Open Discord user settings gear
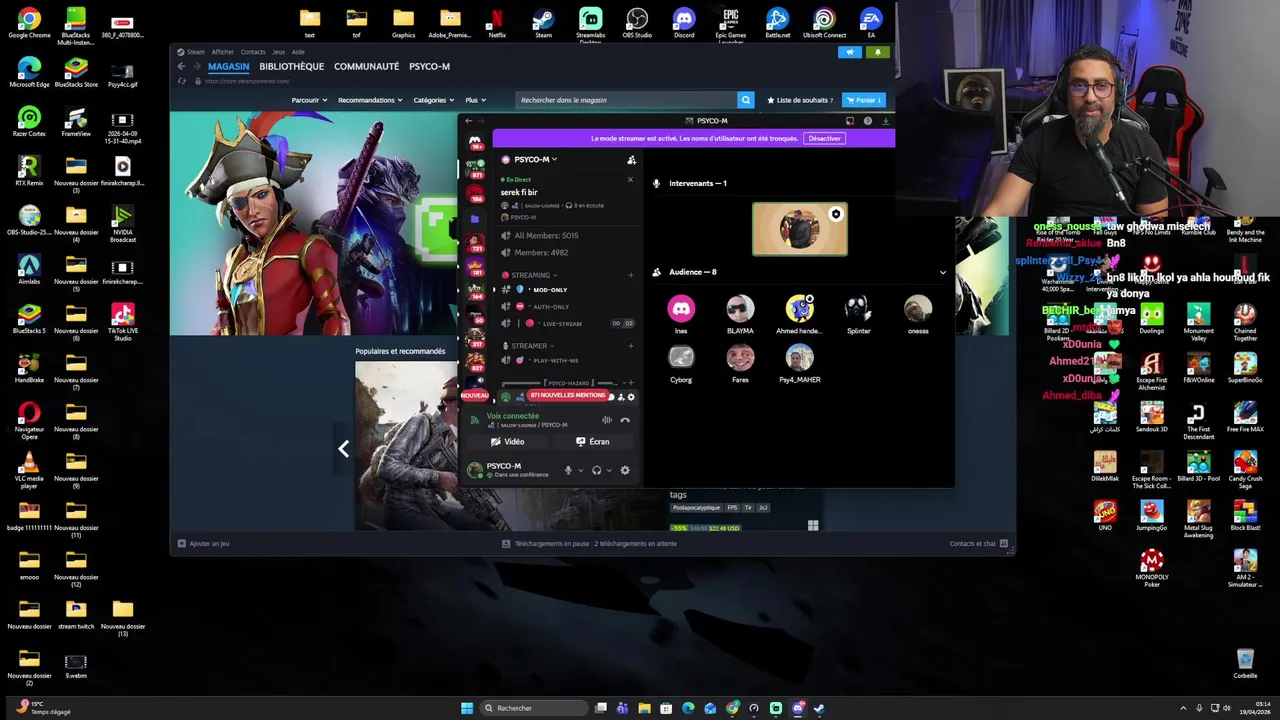This screenshot has width=1280, height=720. click(x=625, y=470)
